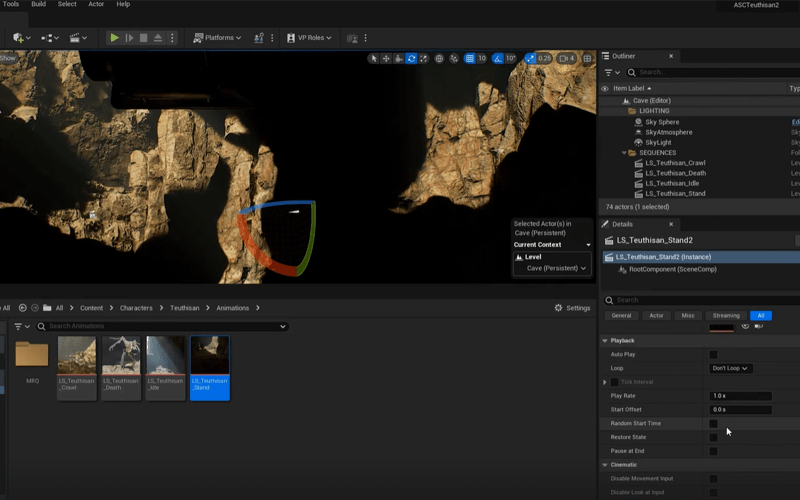Image resolution: width=800 pixels, height=500 pixels.
Task: Activate the Rotate transform tool
Action: [411, 59]
